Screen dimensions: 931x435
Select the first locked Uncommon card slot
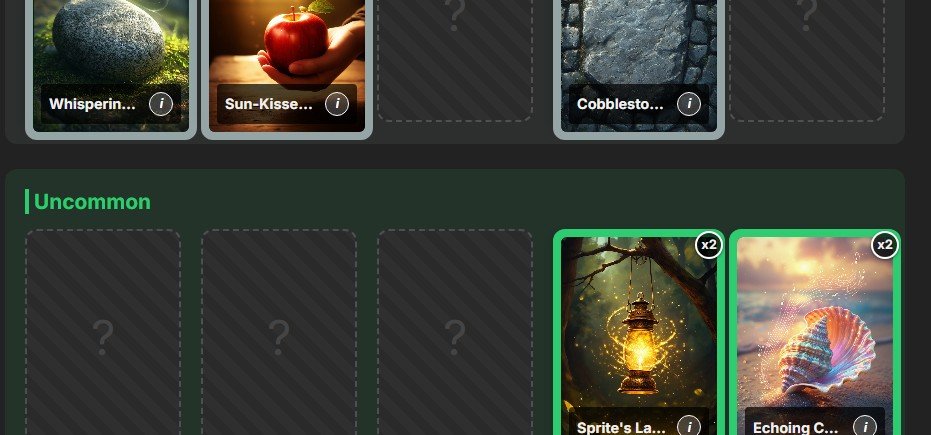point(103,332)
